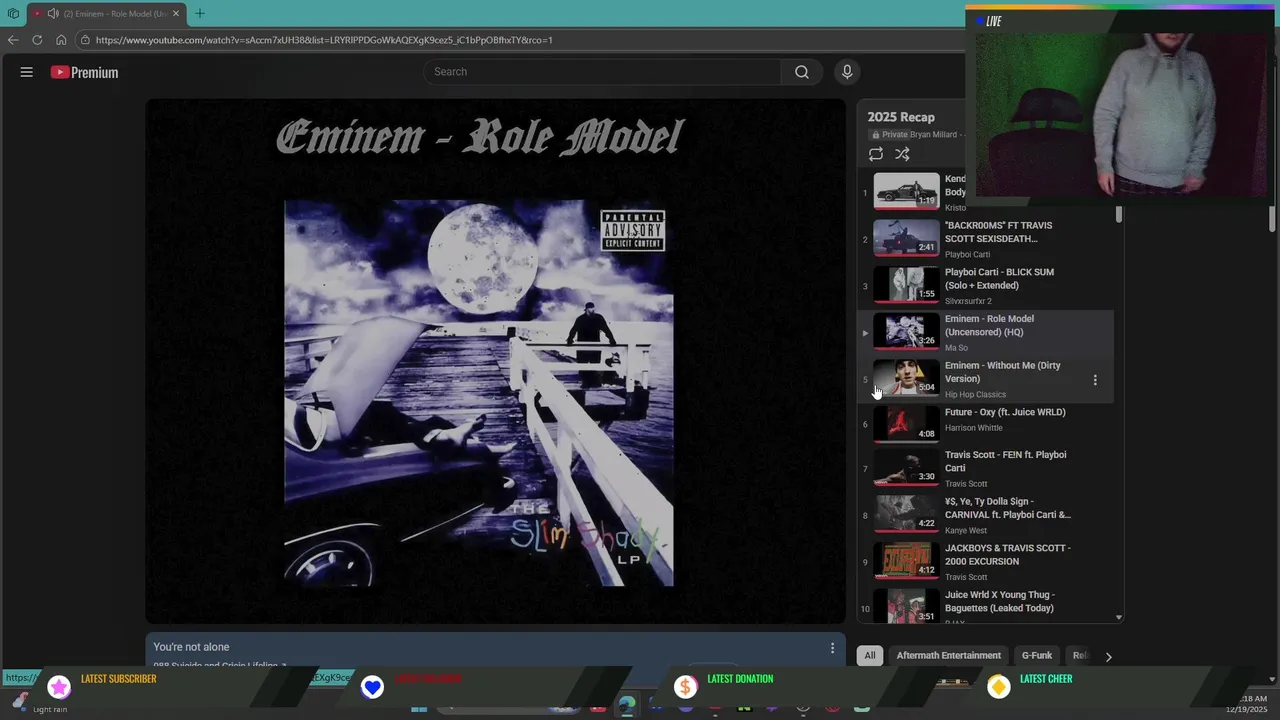The height and width of the screenshot is (720, 1280).
Task: Open the browser home page button
Action: point(61,40)
